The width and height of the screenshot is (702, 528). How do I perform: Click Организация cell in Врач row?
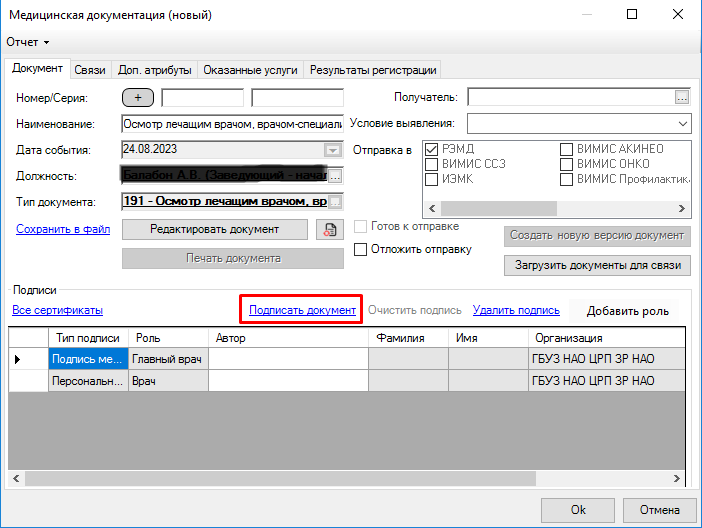(607, 381)
